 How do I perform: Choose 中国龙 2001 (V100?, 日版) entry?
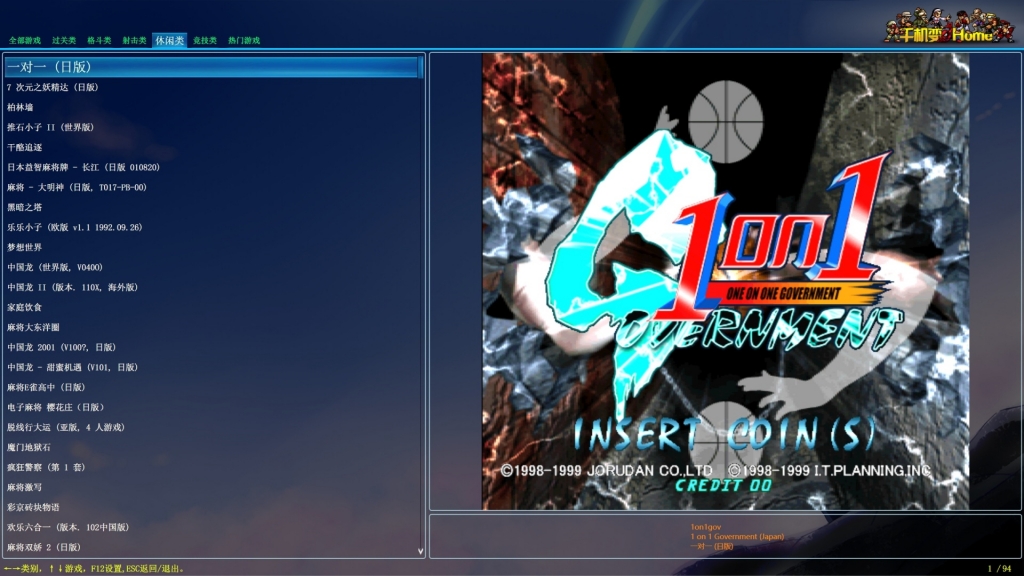[62, 347]
